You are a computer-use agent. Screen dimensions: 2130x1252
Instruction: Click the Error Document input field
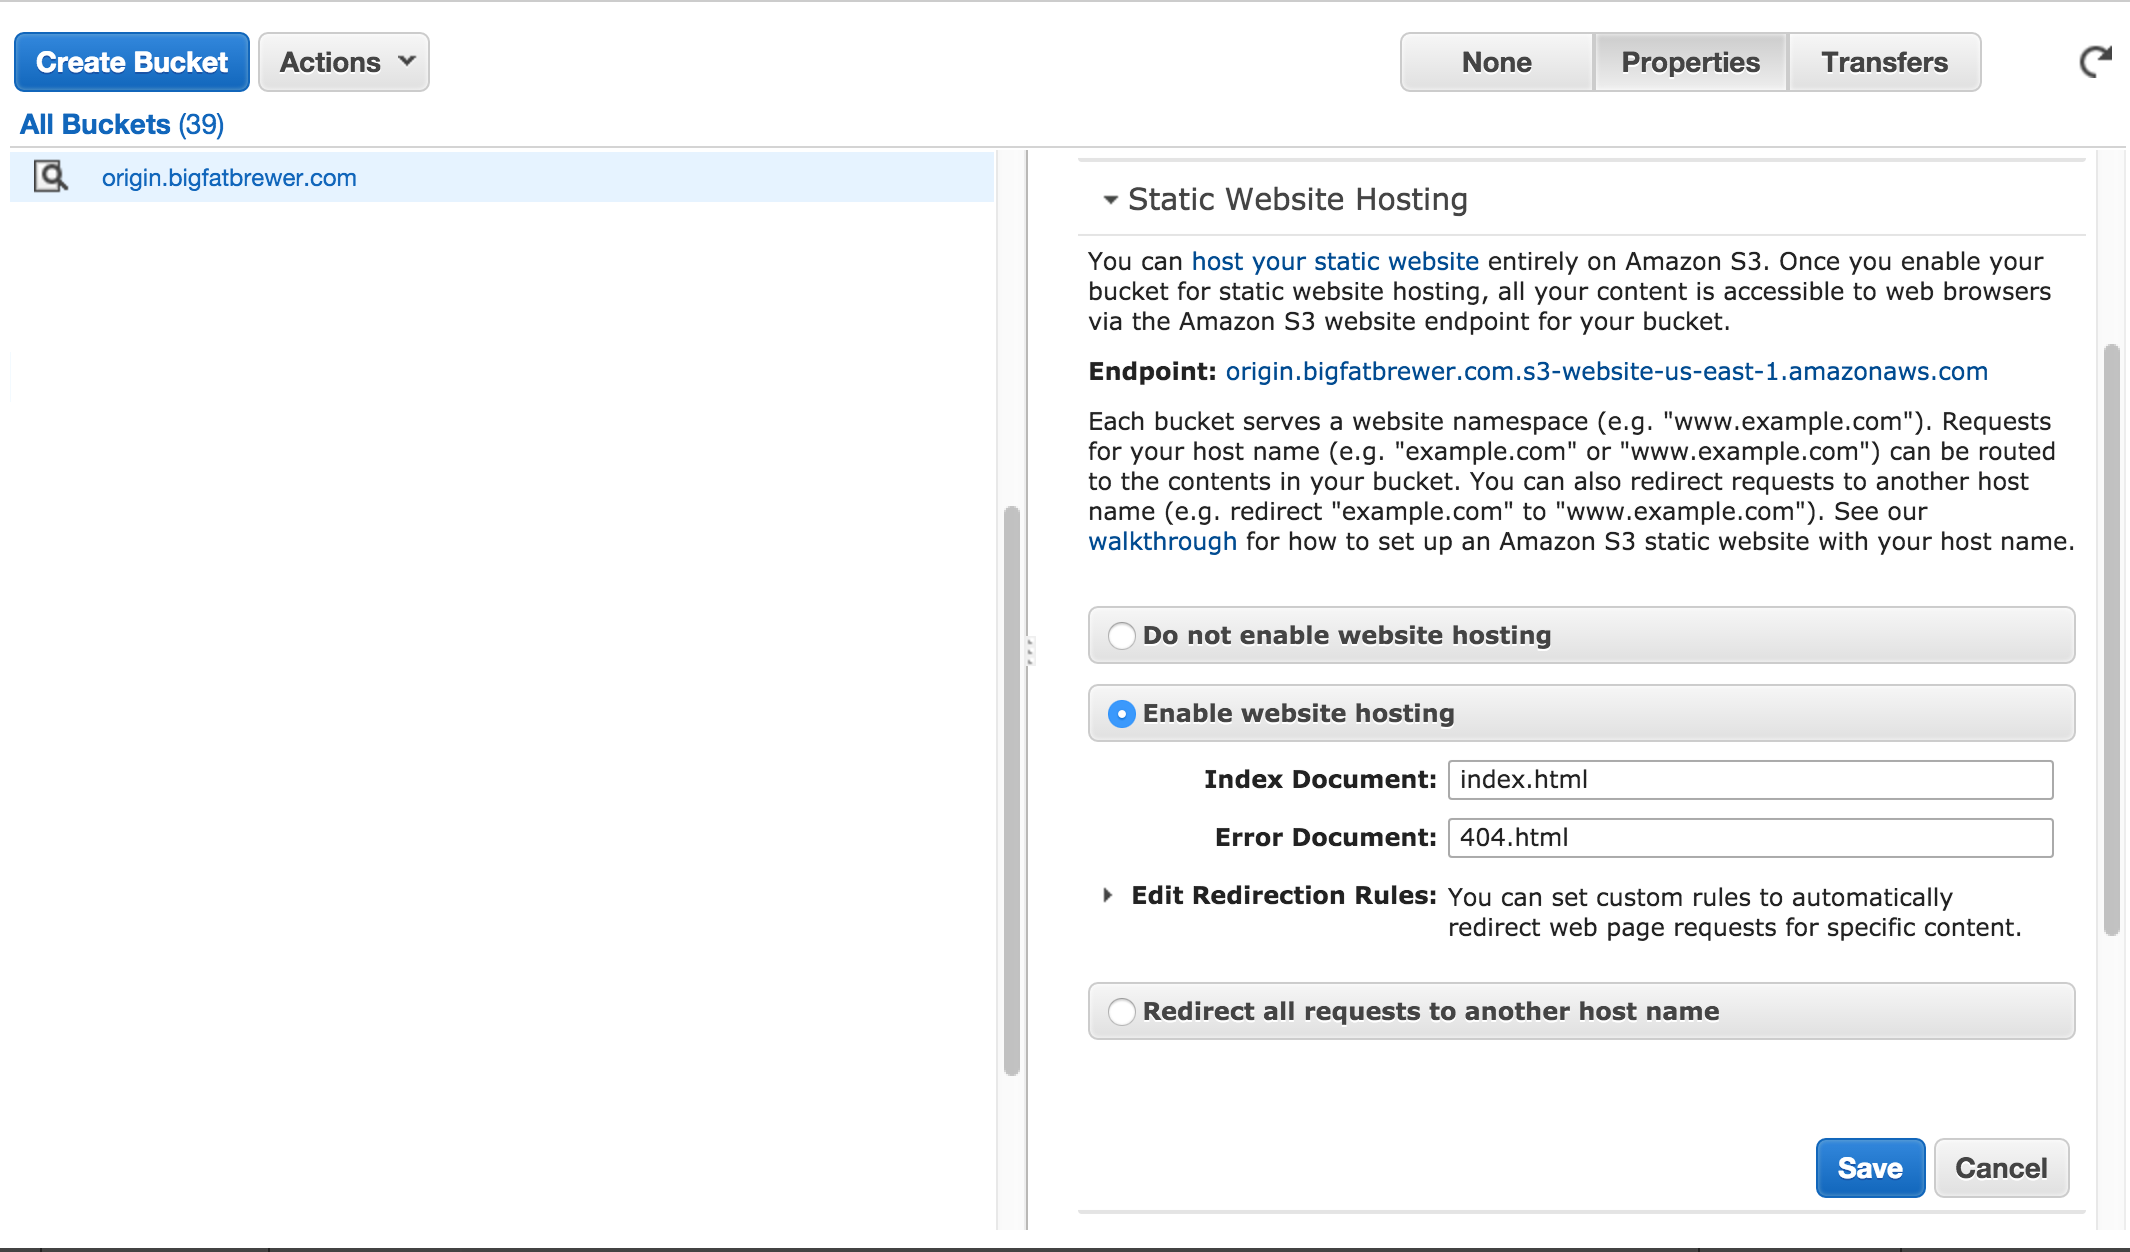pyautogui.click(x=1750, y=838)
